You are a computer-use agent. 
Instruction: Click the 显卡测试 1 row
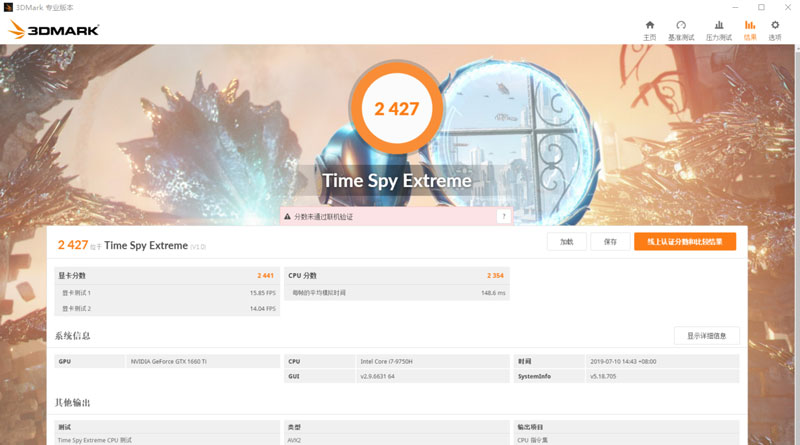pyautogui.click(x=167, y=293)
